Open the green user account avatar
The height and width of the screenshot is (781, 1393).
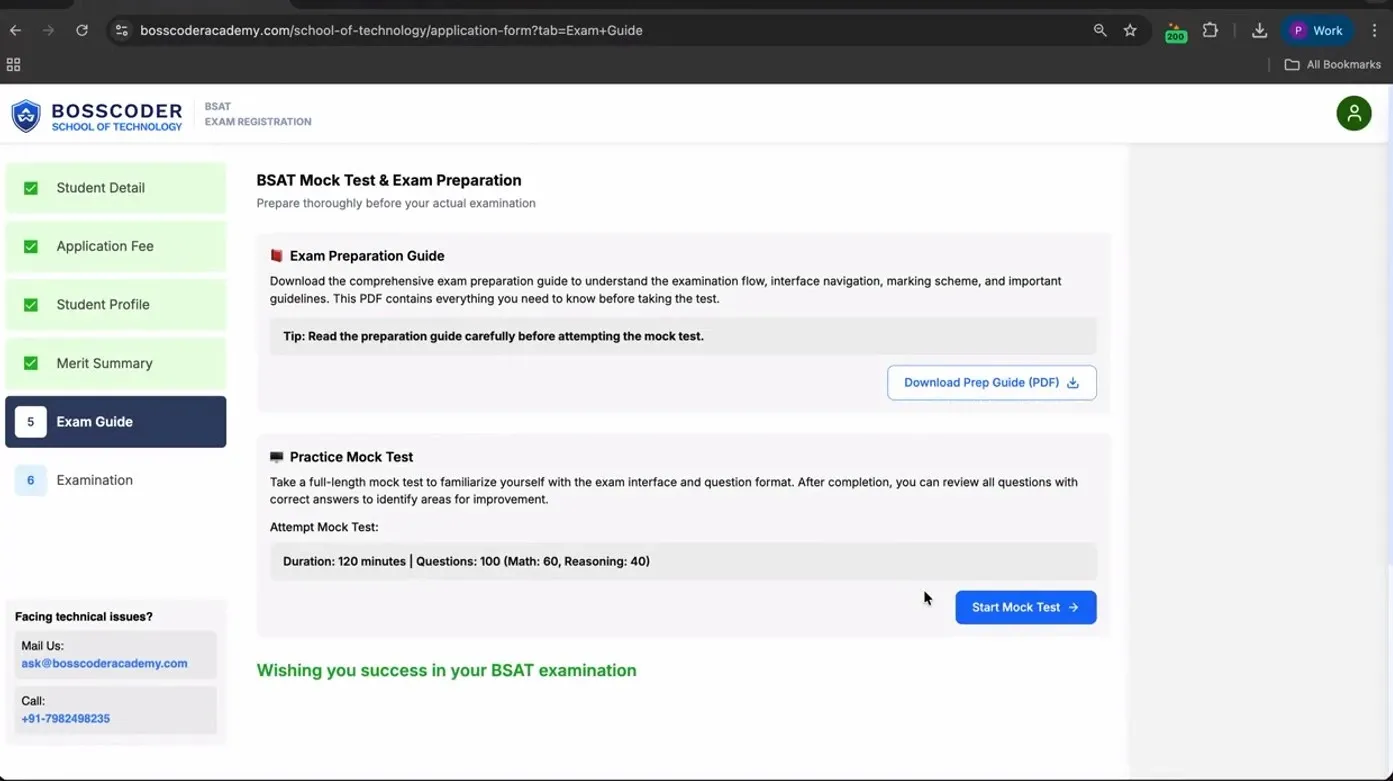pos(1354,113)
